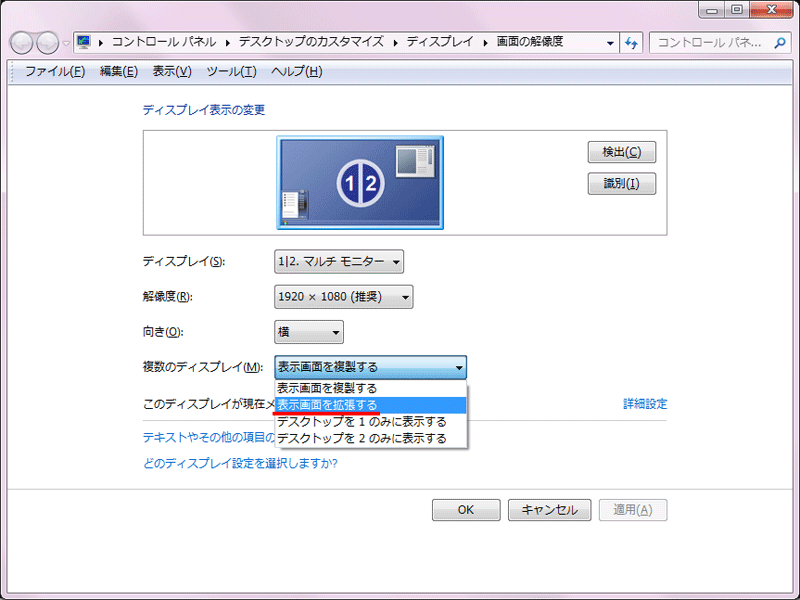
Task: Click the monitor icon in address bar
Action: point(84,43)
